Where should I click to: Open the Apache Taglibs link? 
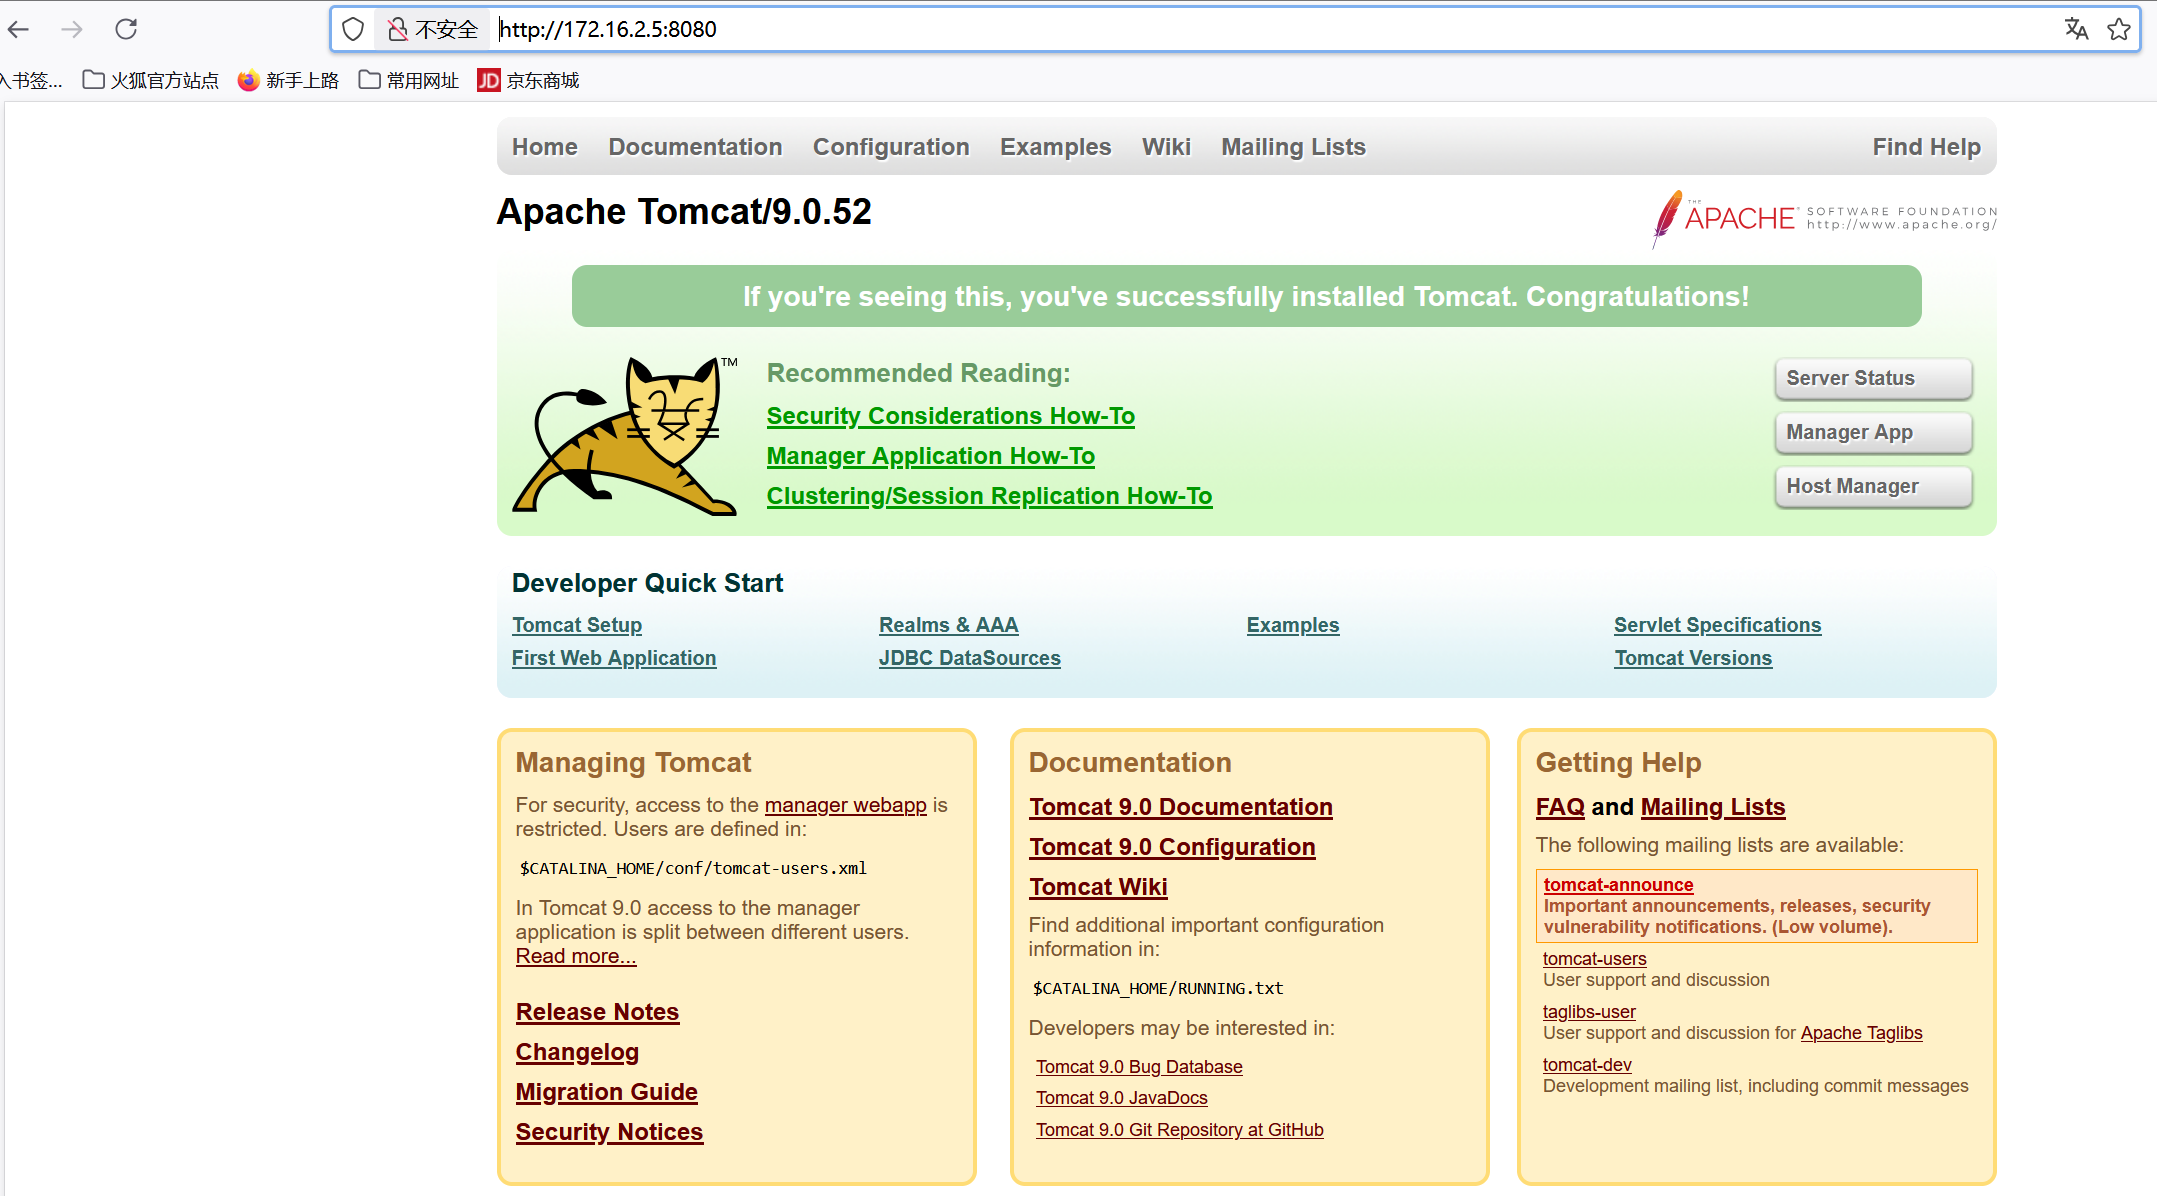[x=1861, y=1033]
